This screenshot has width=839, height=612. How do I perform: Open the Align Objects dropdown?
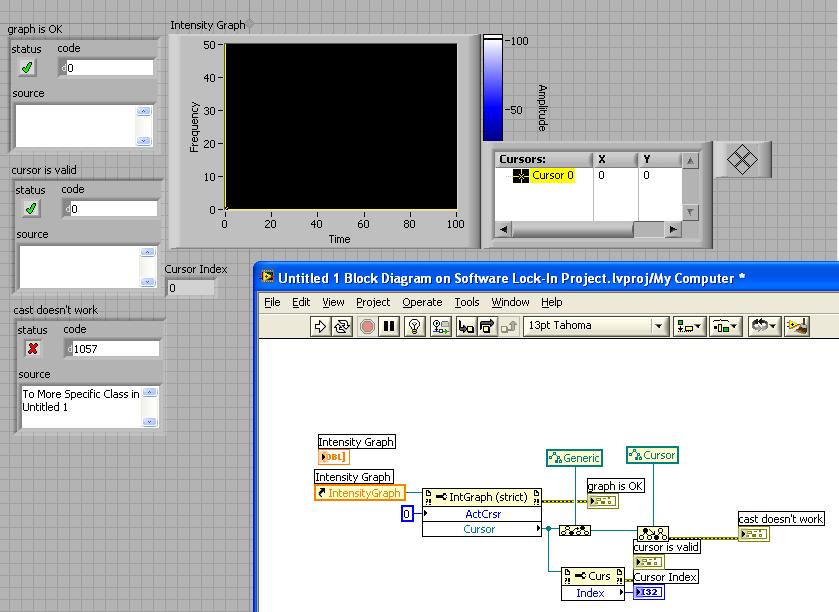tap(689, 326)
